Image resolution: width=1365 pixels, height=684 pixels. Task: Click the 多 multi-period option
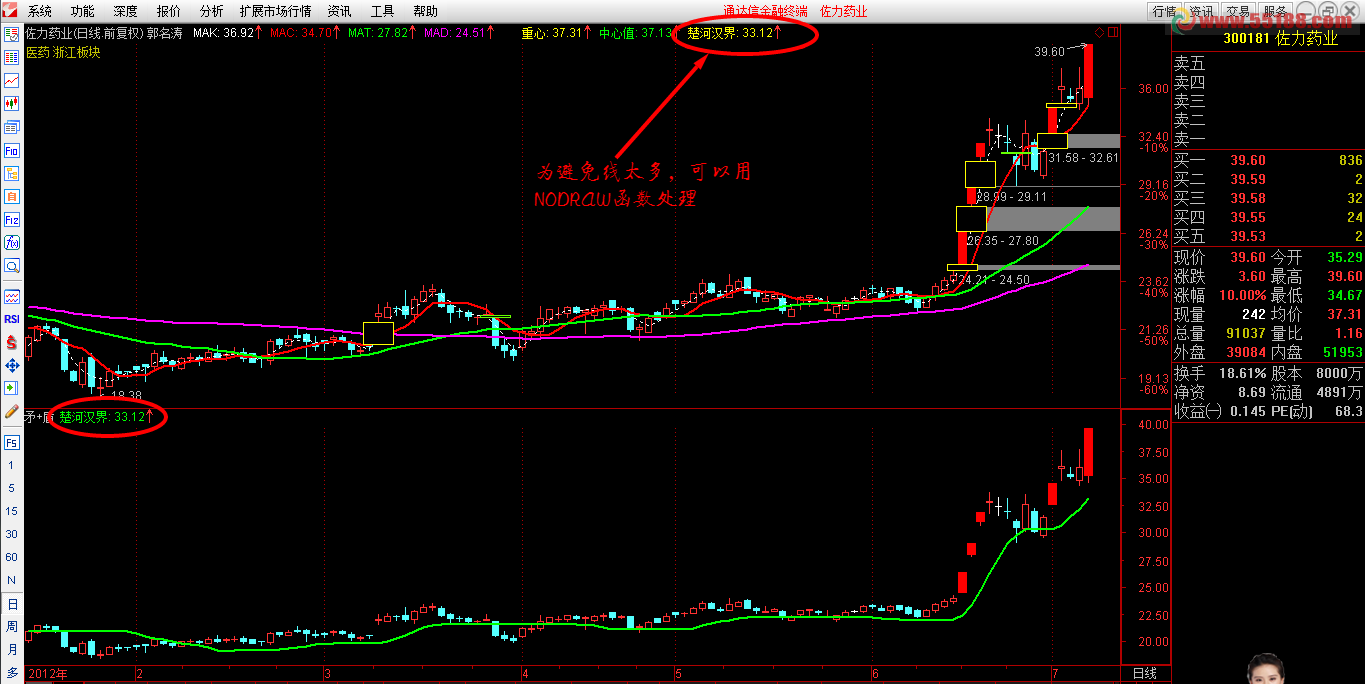(x=12, y=673)
